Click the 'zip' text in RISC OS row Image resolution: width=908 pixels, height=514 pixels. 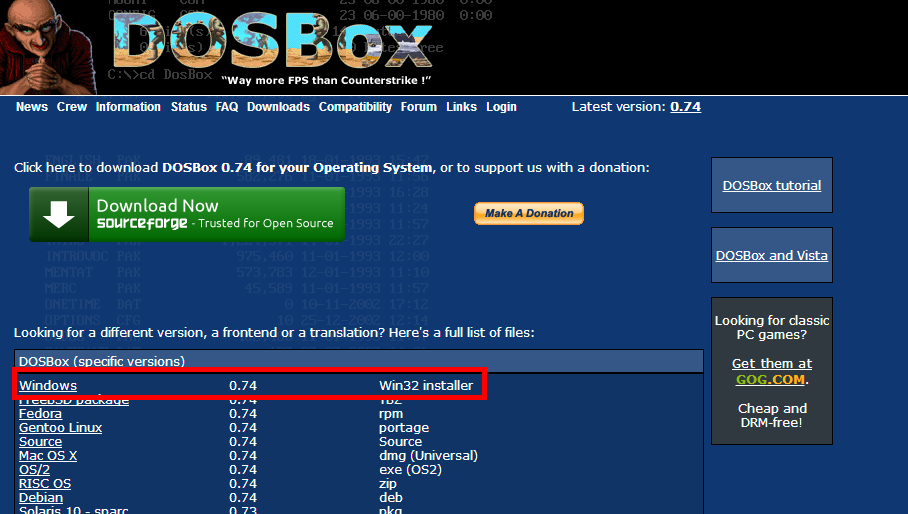point(388,483)
